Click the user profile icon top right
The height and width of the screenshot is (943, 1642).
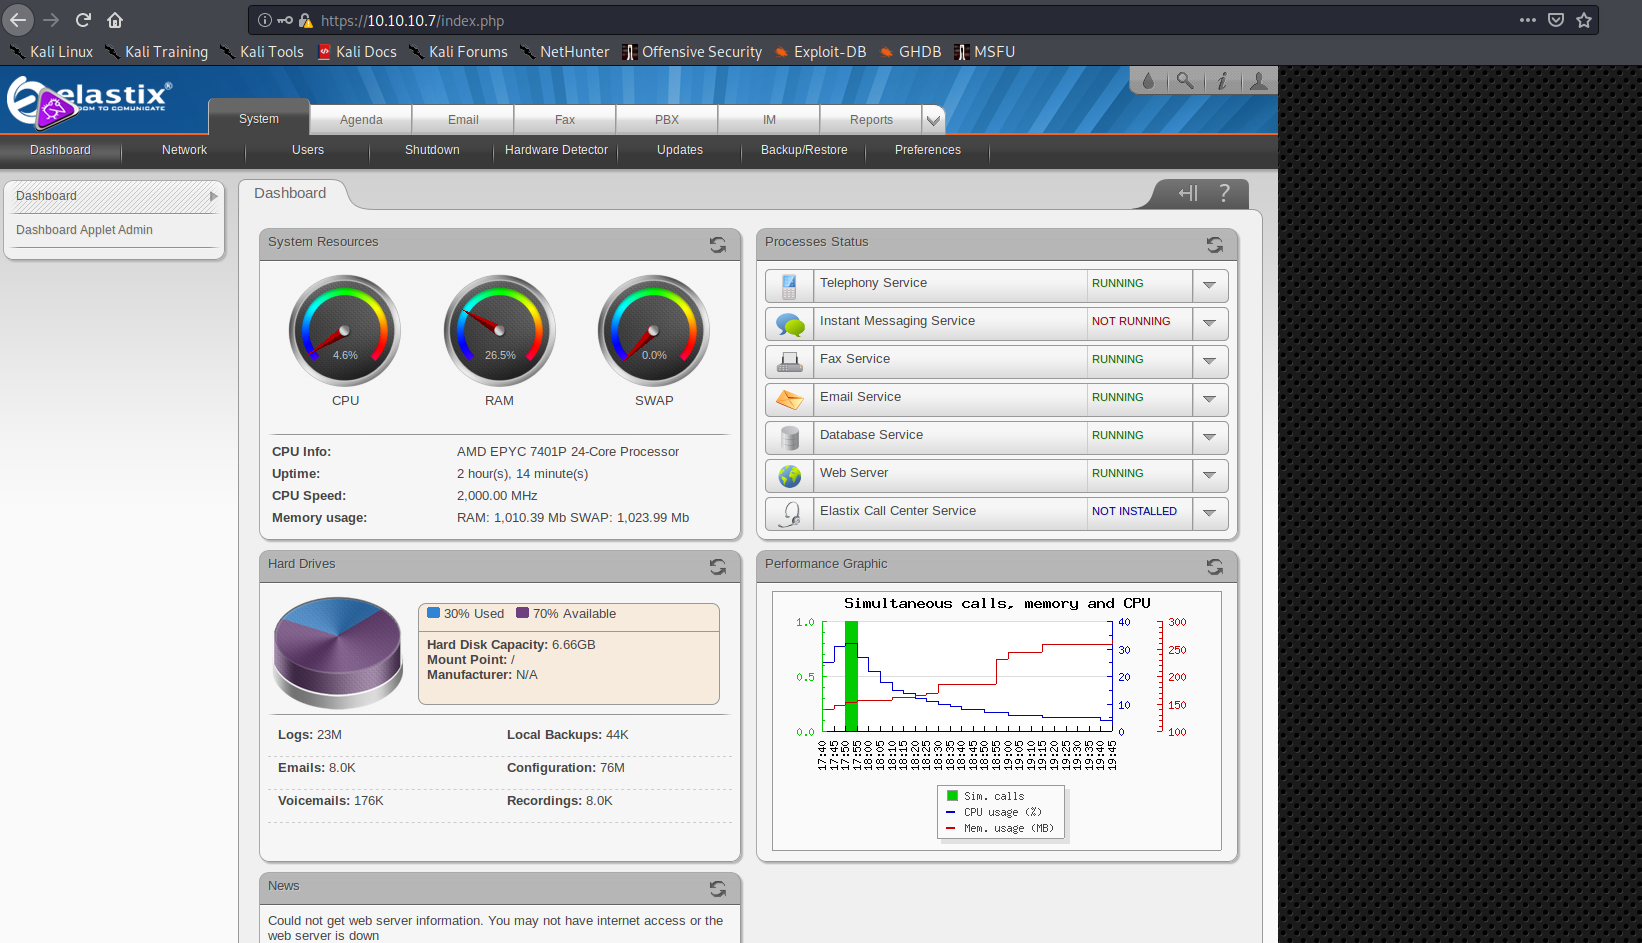pyautogui.click(x=1258, y=80)
